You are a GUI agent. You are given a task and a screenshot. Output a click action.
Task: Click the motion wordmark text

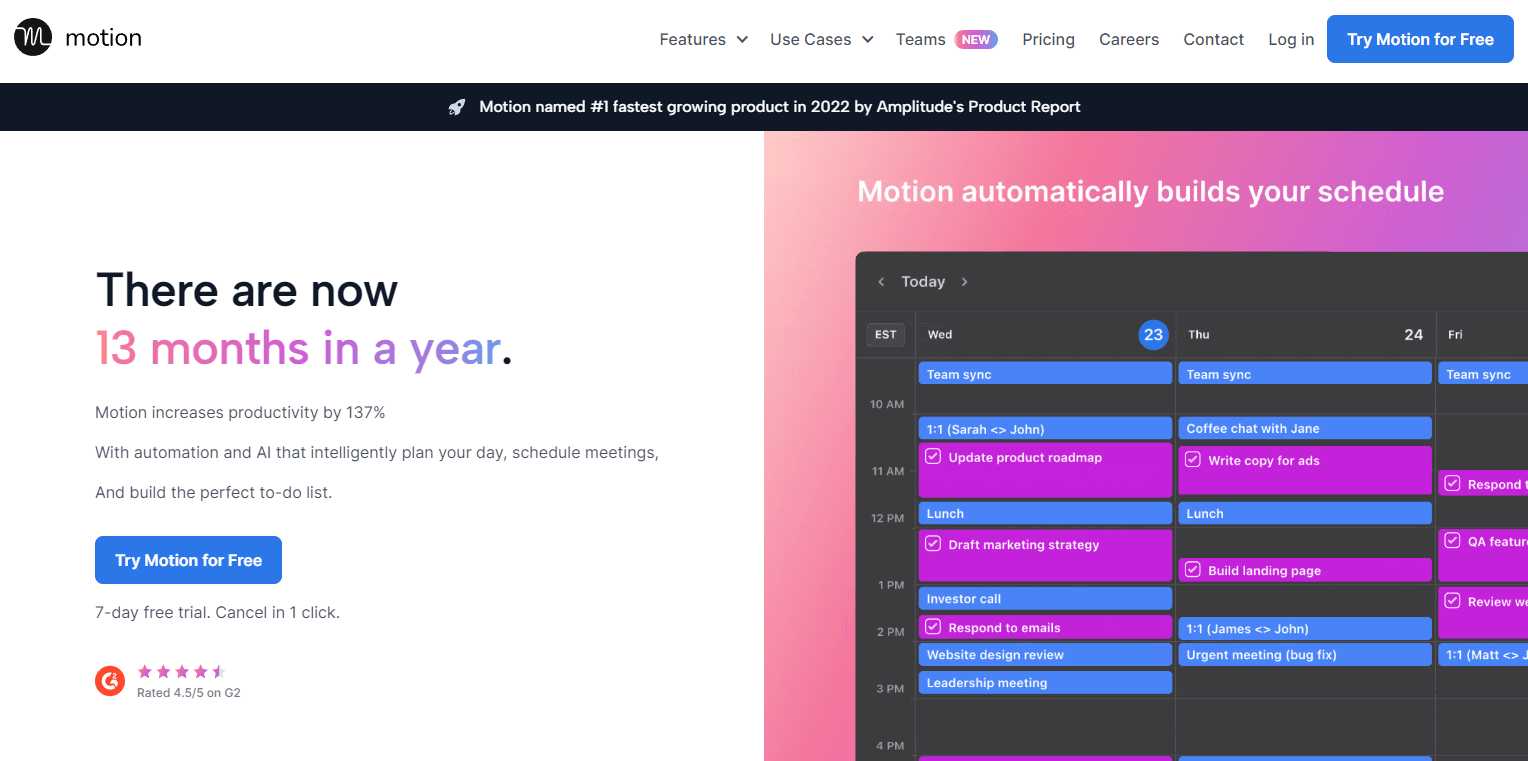103,38
